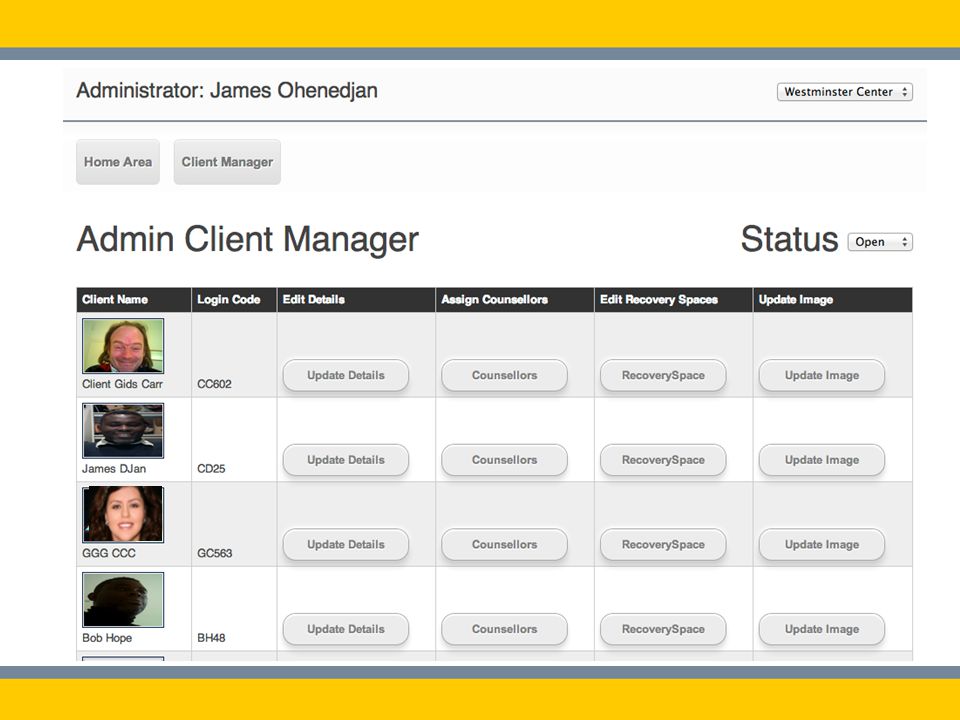Click the name James DJan
This screenshot has height=720, width=960.
114,468
